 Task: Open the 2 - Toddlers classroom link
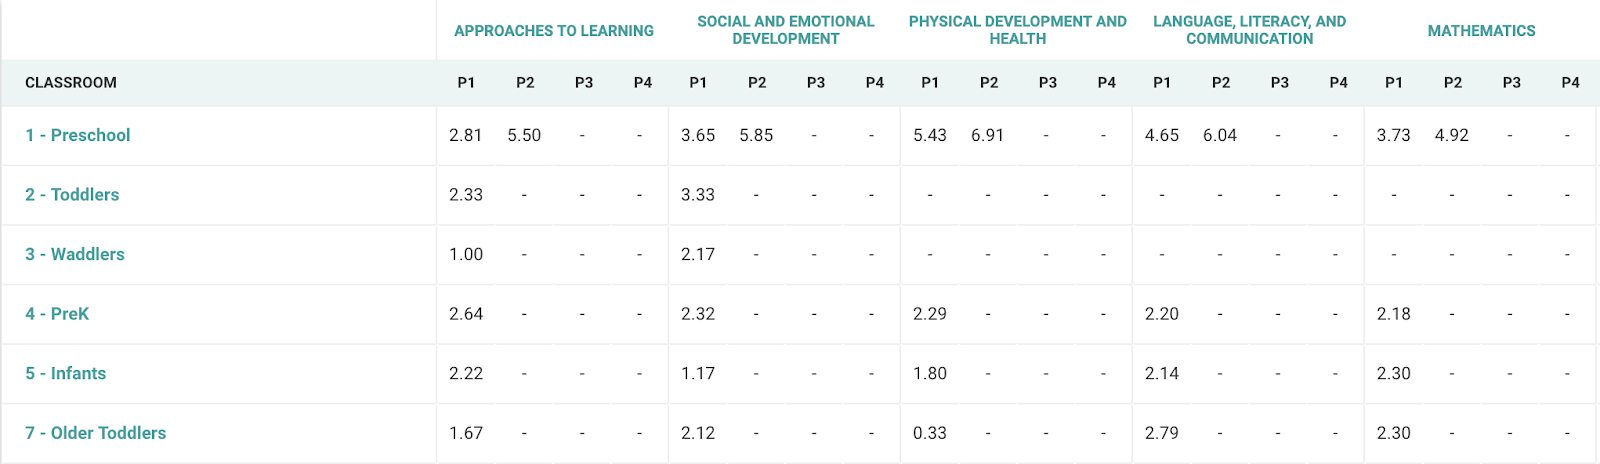tap(72, 195)
